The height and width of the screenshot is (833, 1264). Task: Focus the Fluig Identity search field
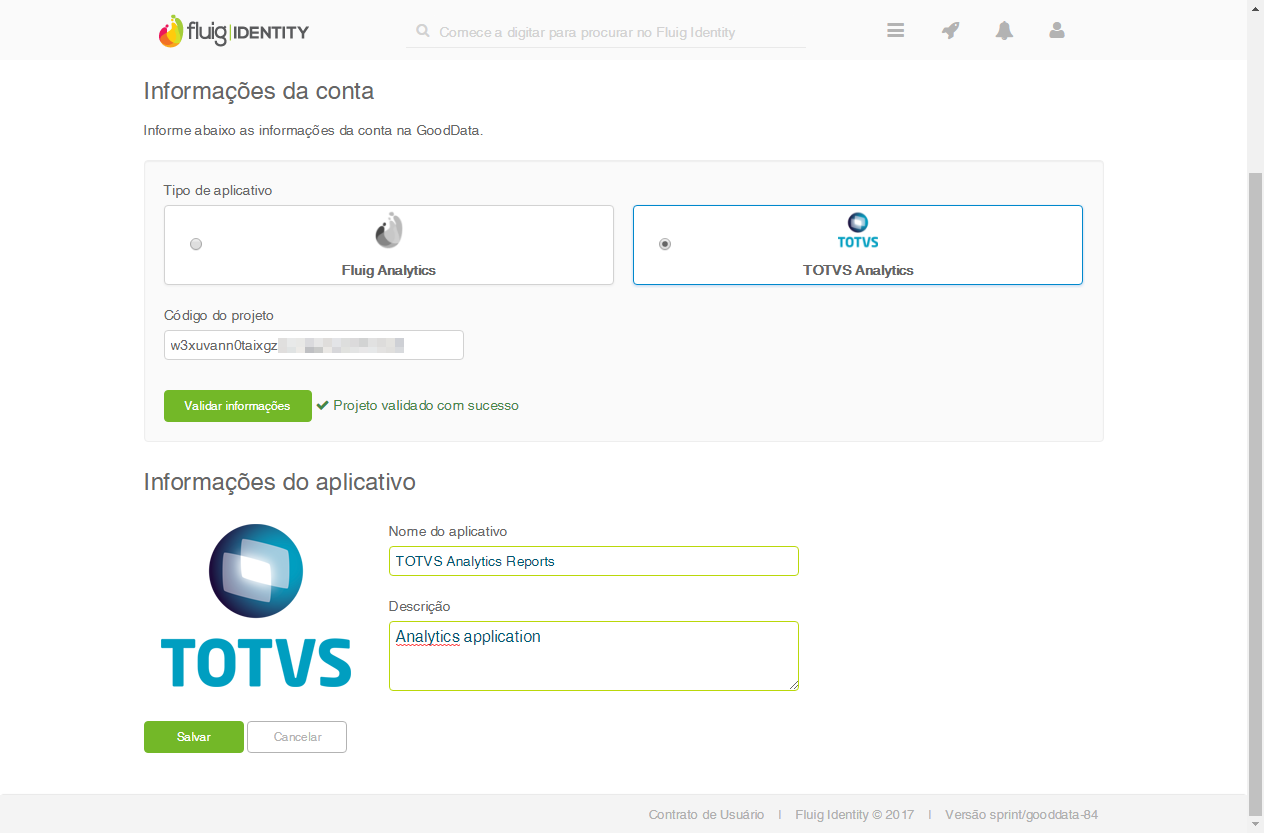point(606,32)
